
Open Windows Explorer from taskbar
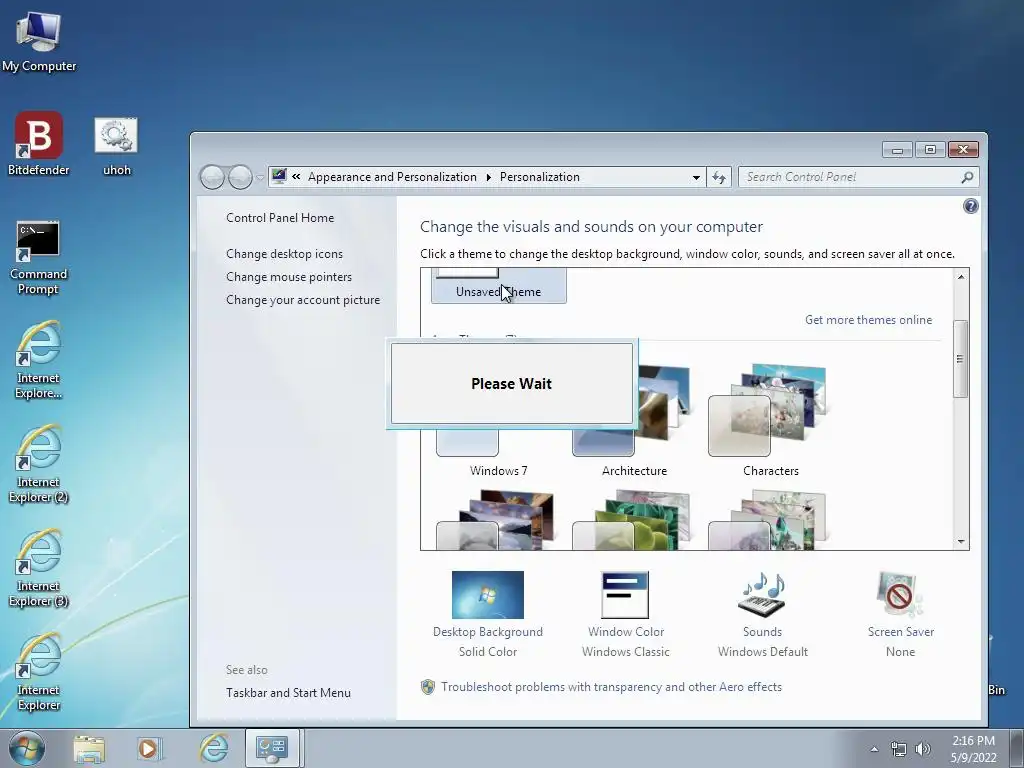[89, 748]
